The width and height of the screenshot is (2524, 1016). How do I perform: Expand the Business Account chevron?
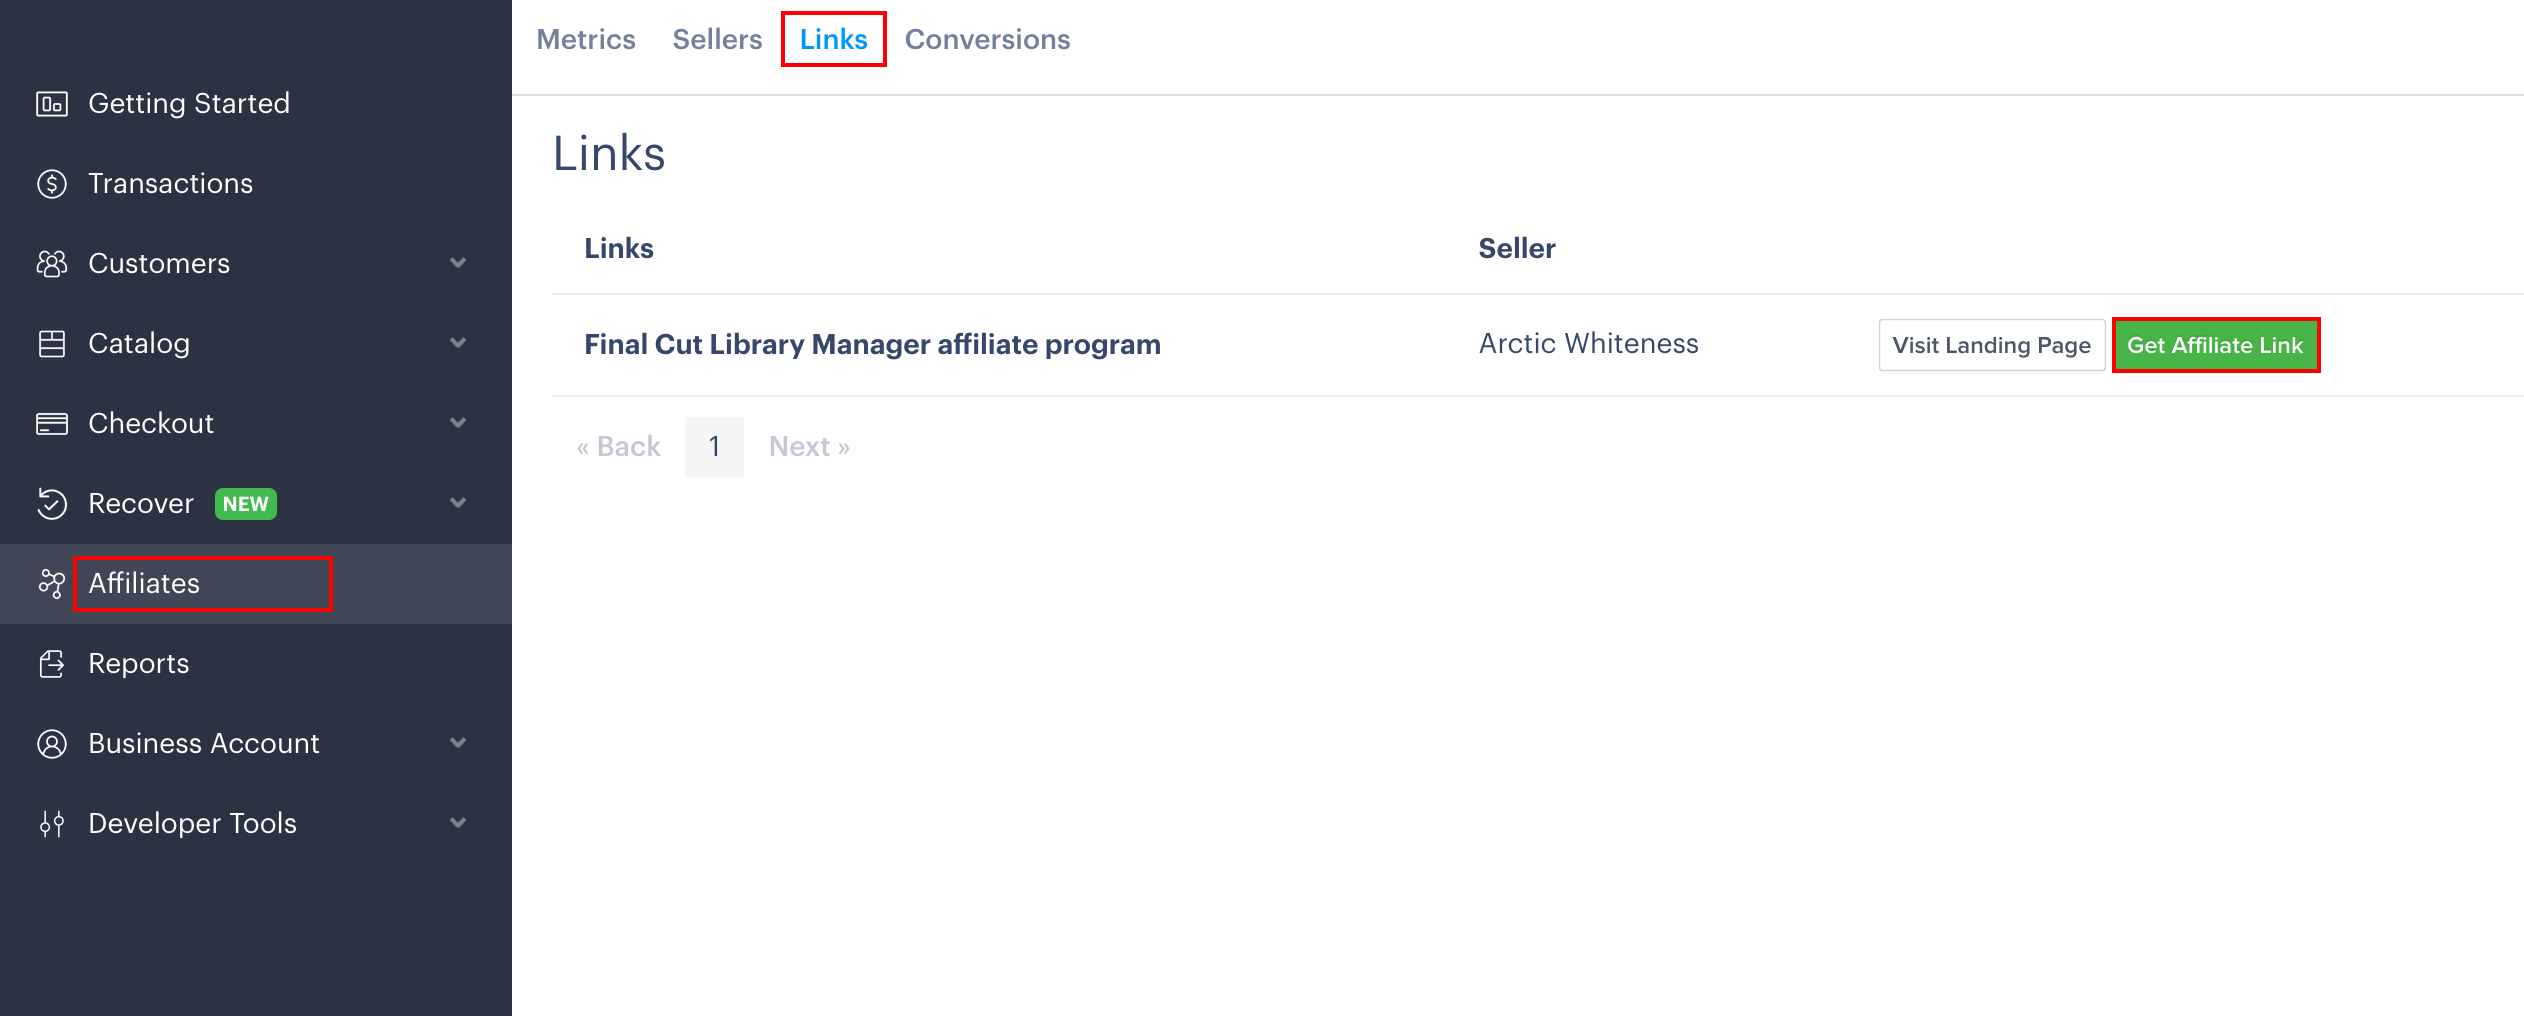458,743
